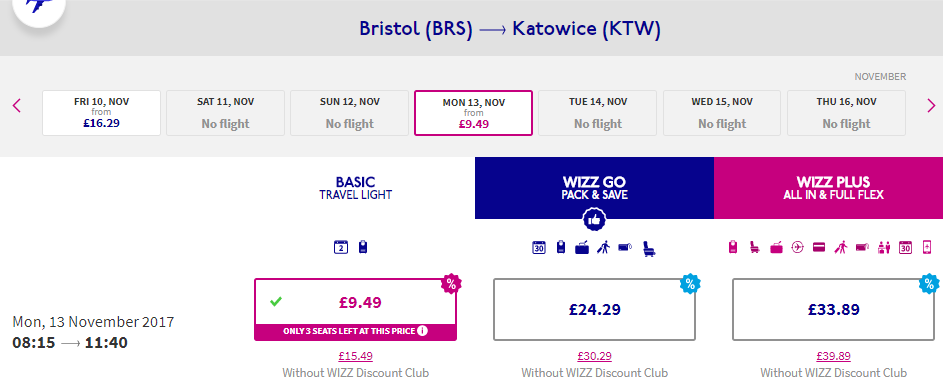The height and width of the screenshot is (385, 943).
Task: Click the WIZZ GO priority boarding walking icon
Action: pyautogui.click(x=603, y=247)
